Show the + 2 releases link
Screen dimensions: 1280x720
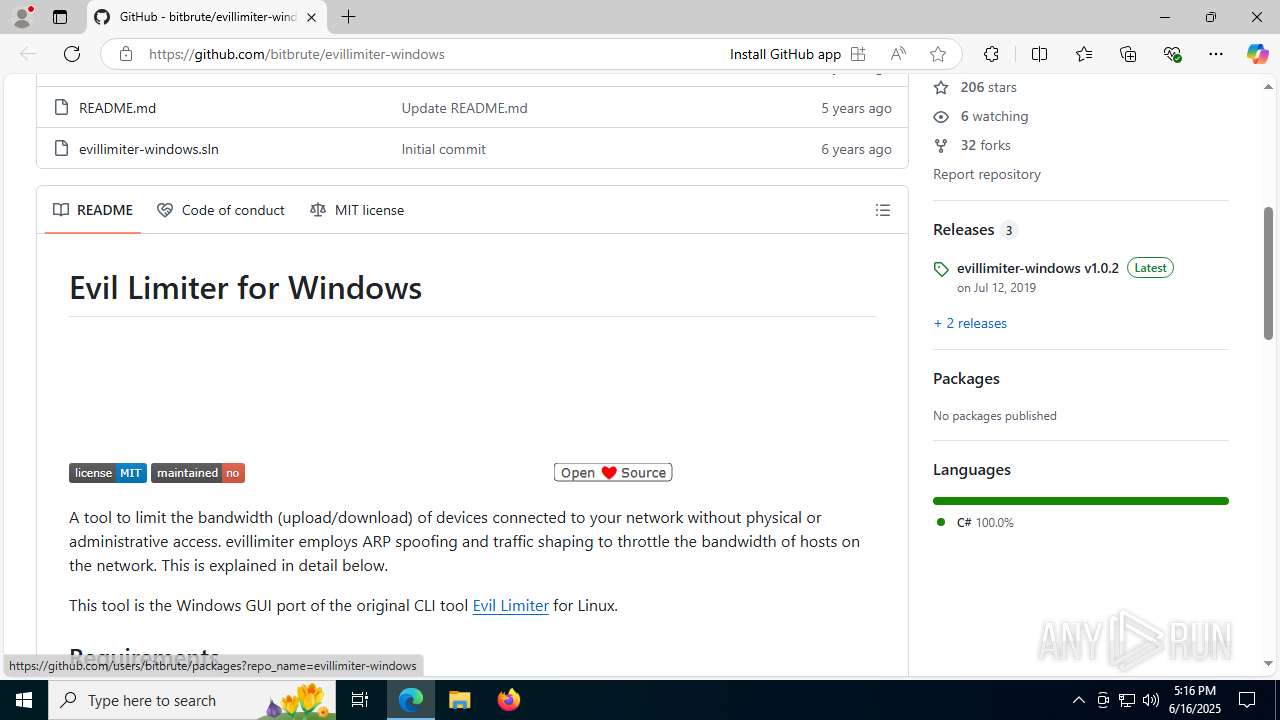click(970, 323)
